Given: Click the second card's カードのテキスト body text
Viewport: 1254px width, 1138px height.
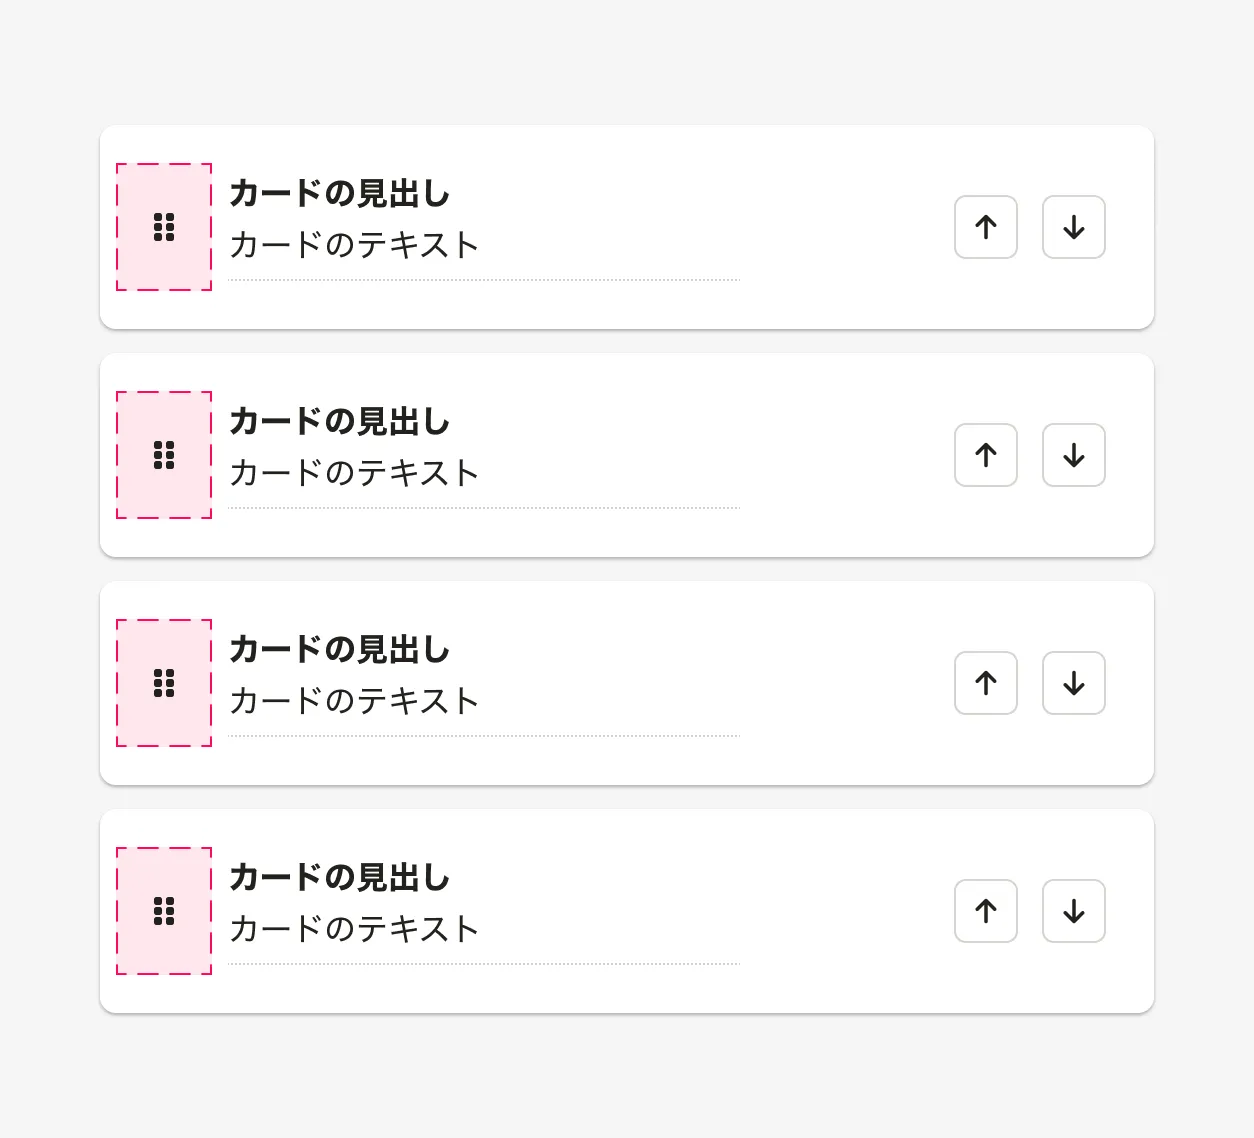Looking at the screenshot, I should (354, 473).
